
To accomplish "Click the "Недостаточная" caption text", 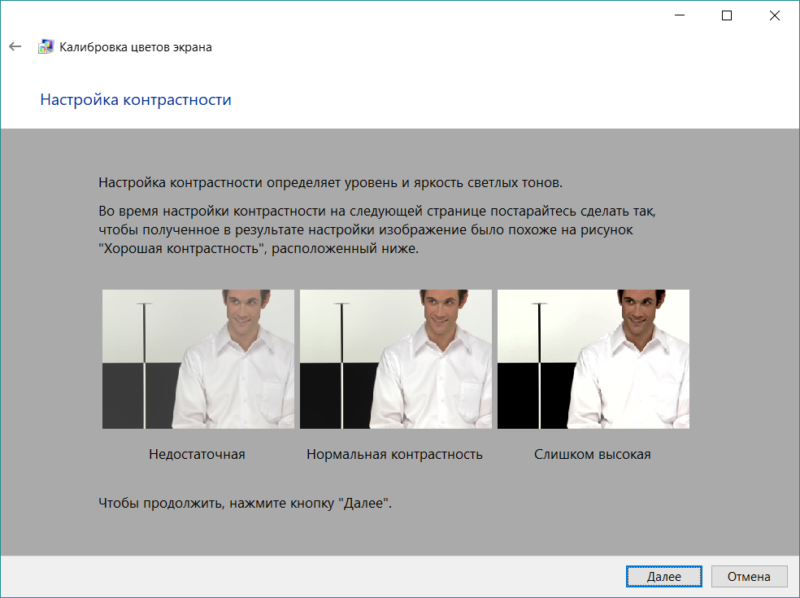I will click(x=197, y=454).
